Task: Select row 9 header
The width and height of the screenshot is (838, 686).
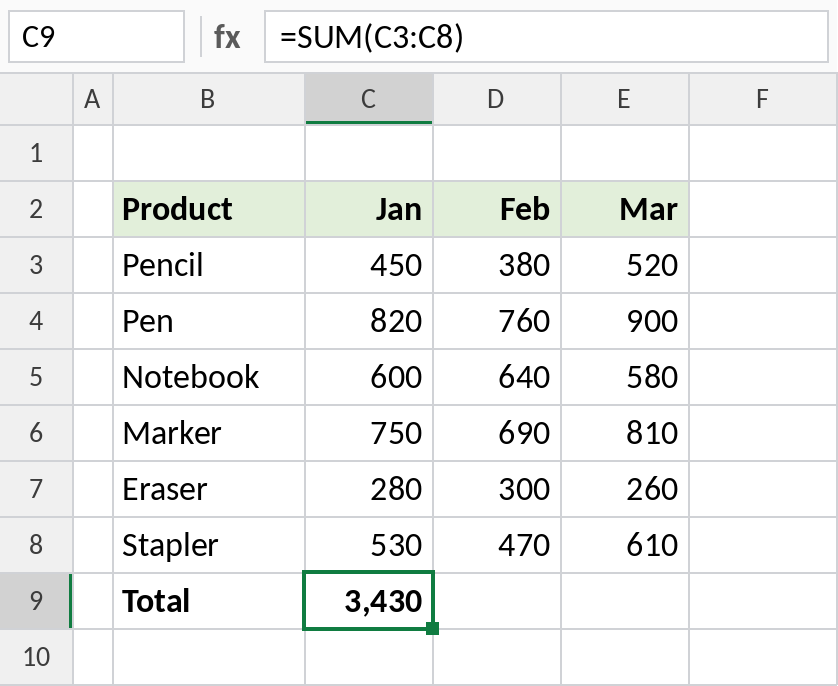Action: (x=36, y=601)
